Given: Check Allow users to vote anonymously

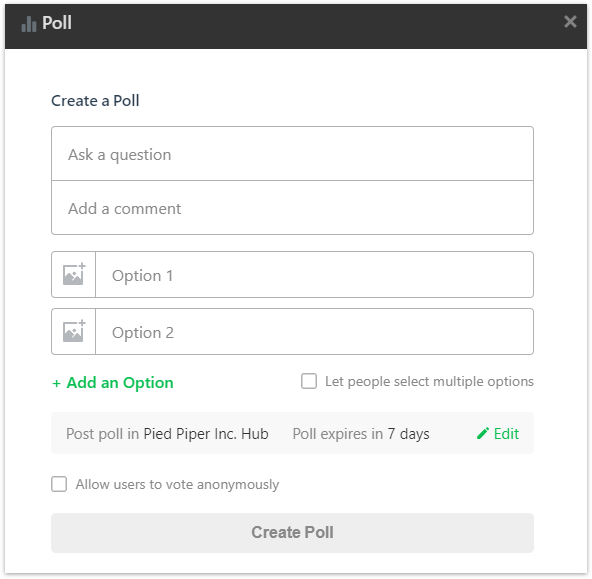Looking at the screenshot, I should (59, 484).
